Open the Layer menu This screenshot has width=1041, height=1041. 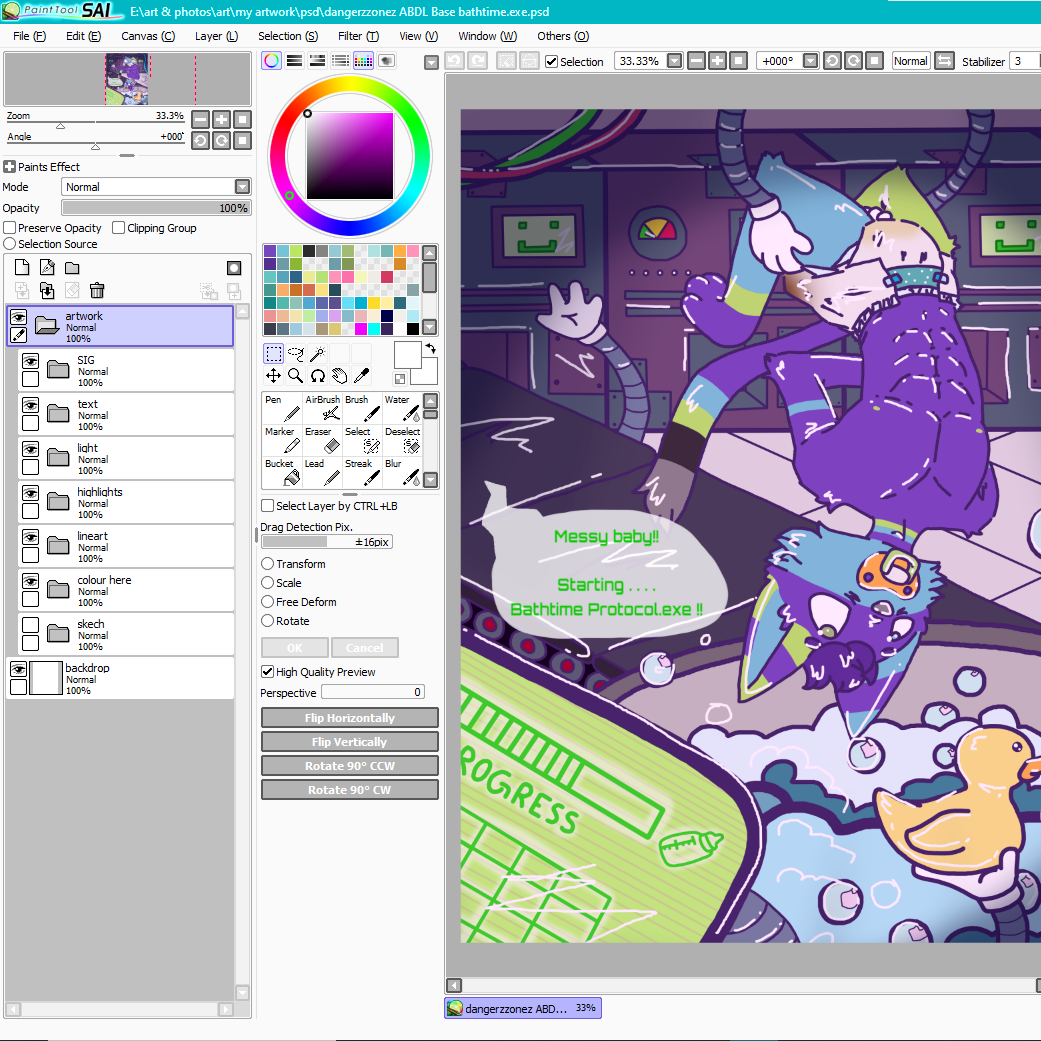click(216, 36)
